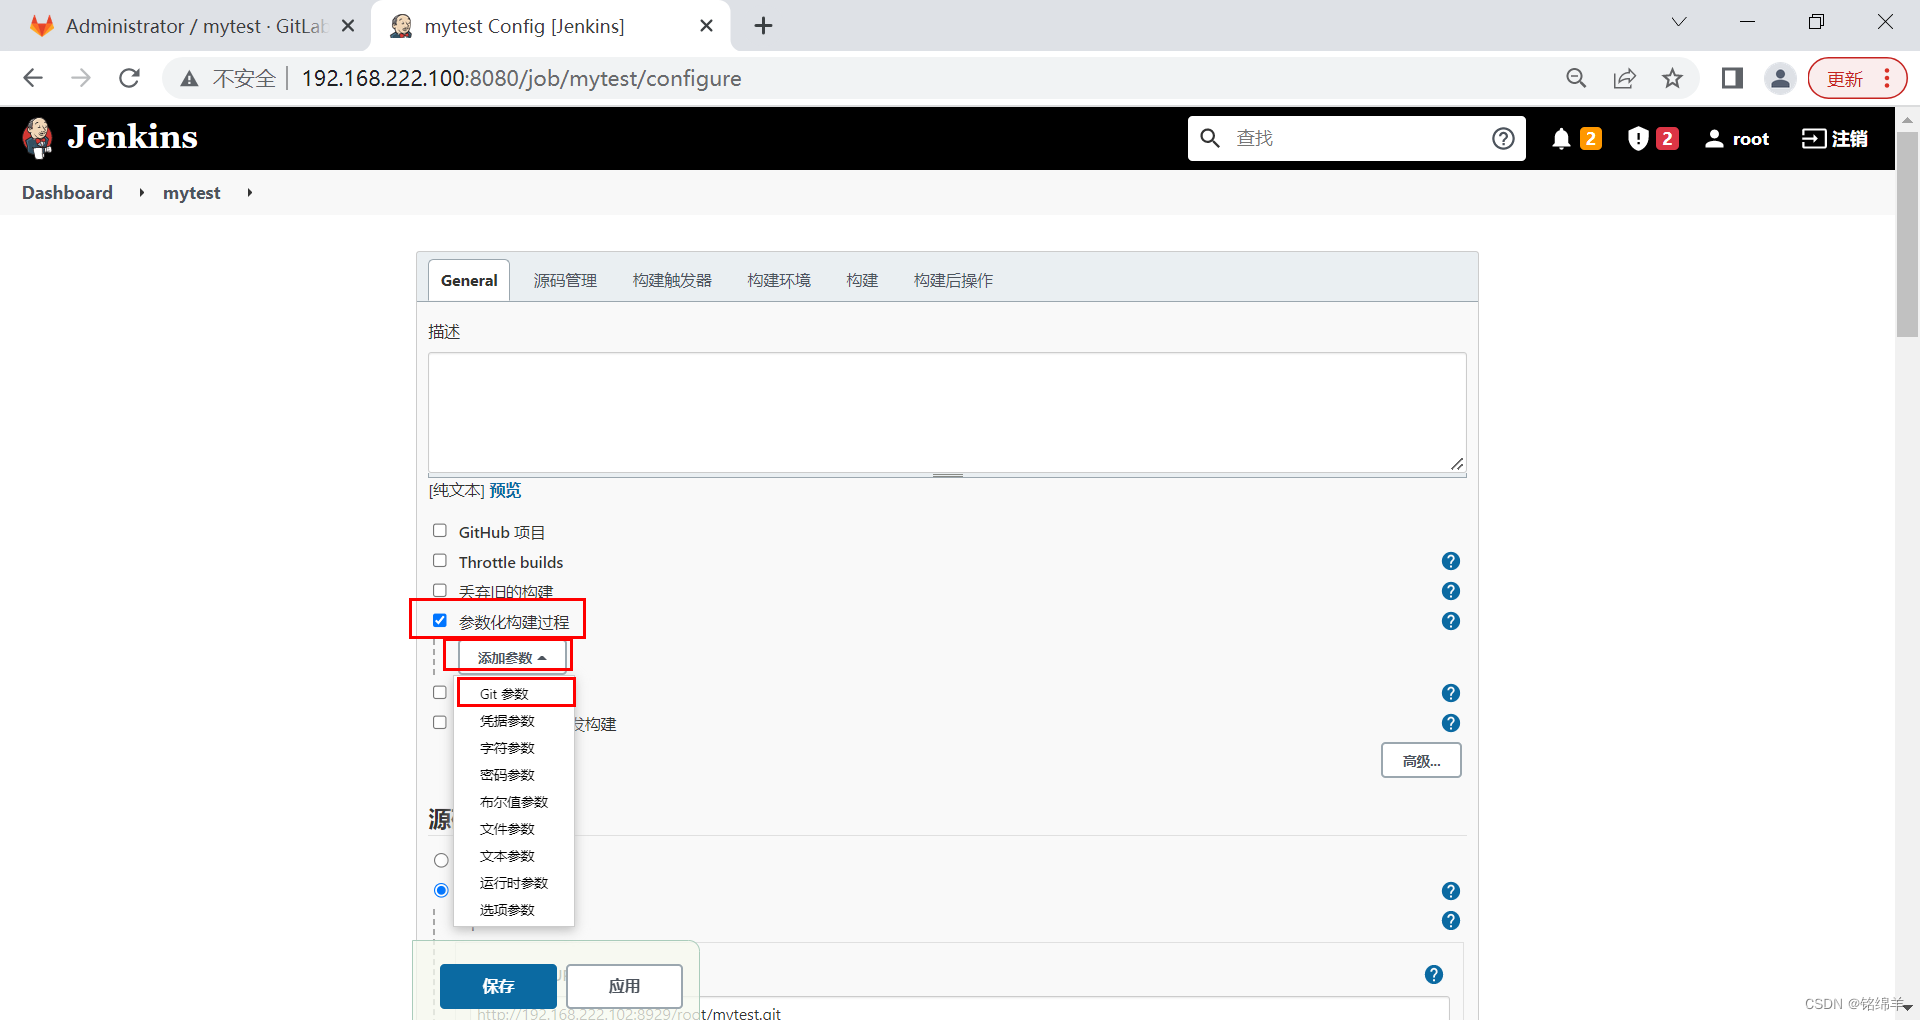Screen dimensions: 1920x1020
Task: Click the not-secure warning icon
Action: (189, 78)
